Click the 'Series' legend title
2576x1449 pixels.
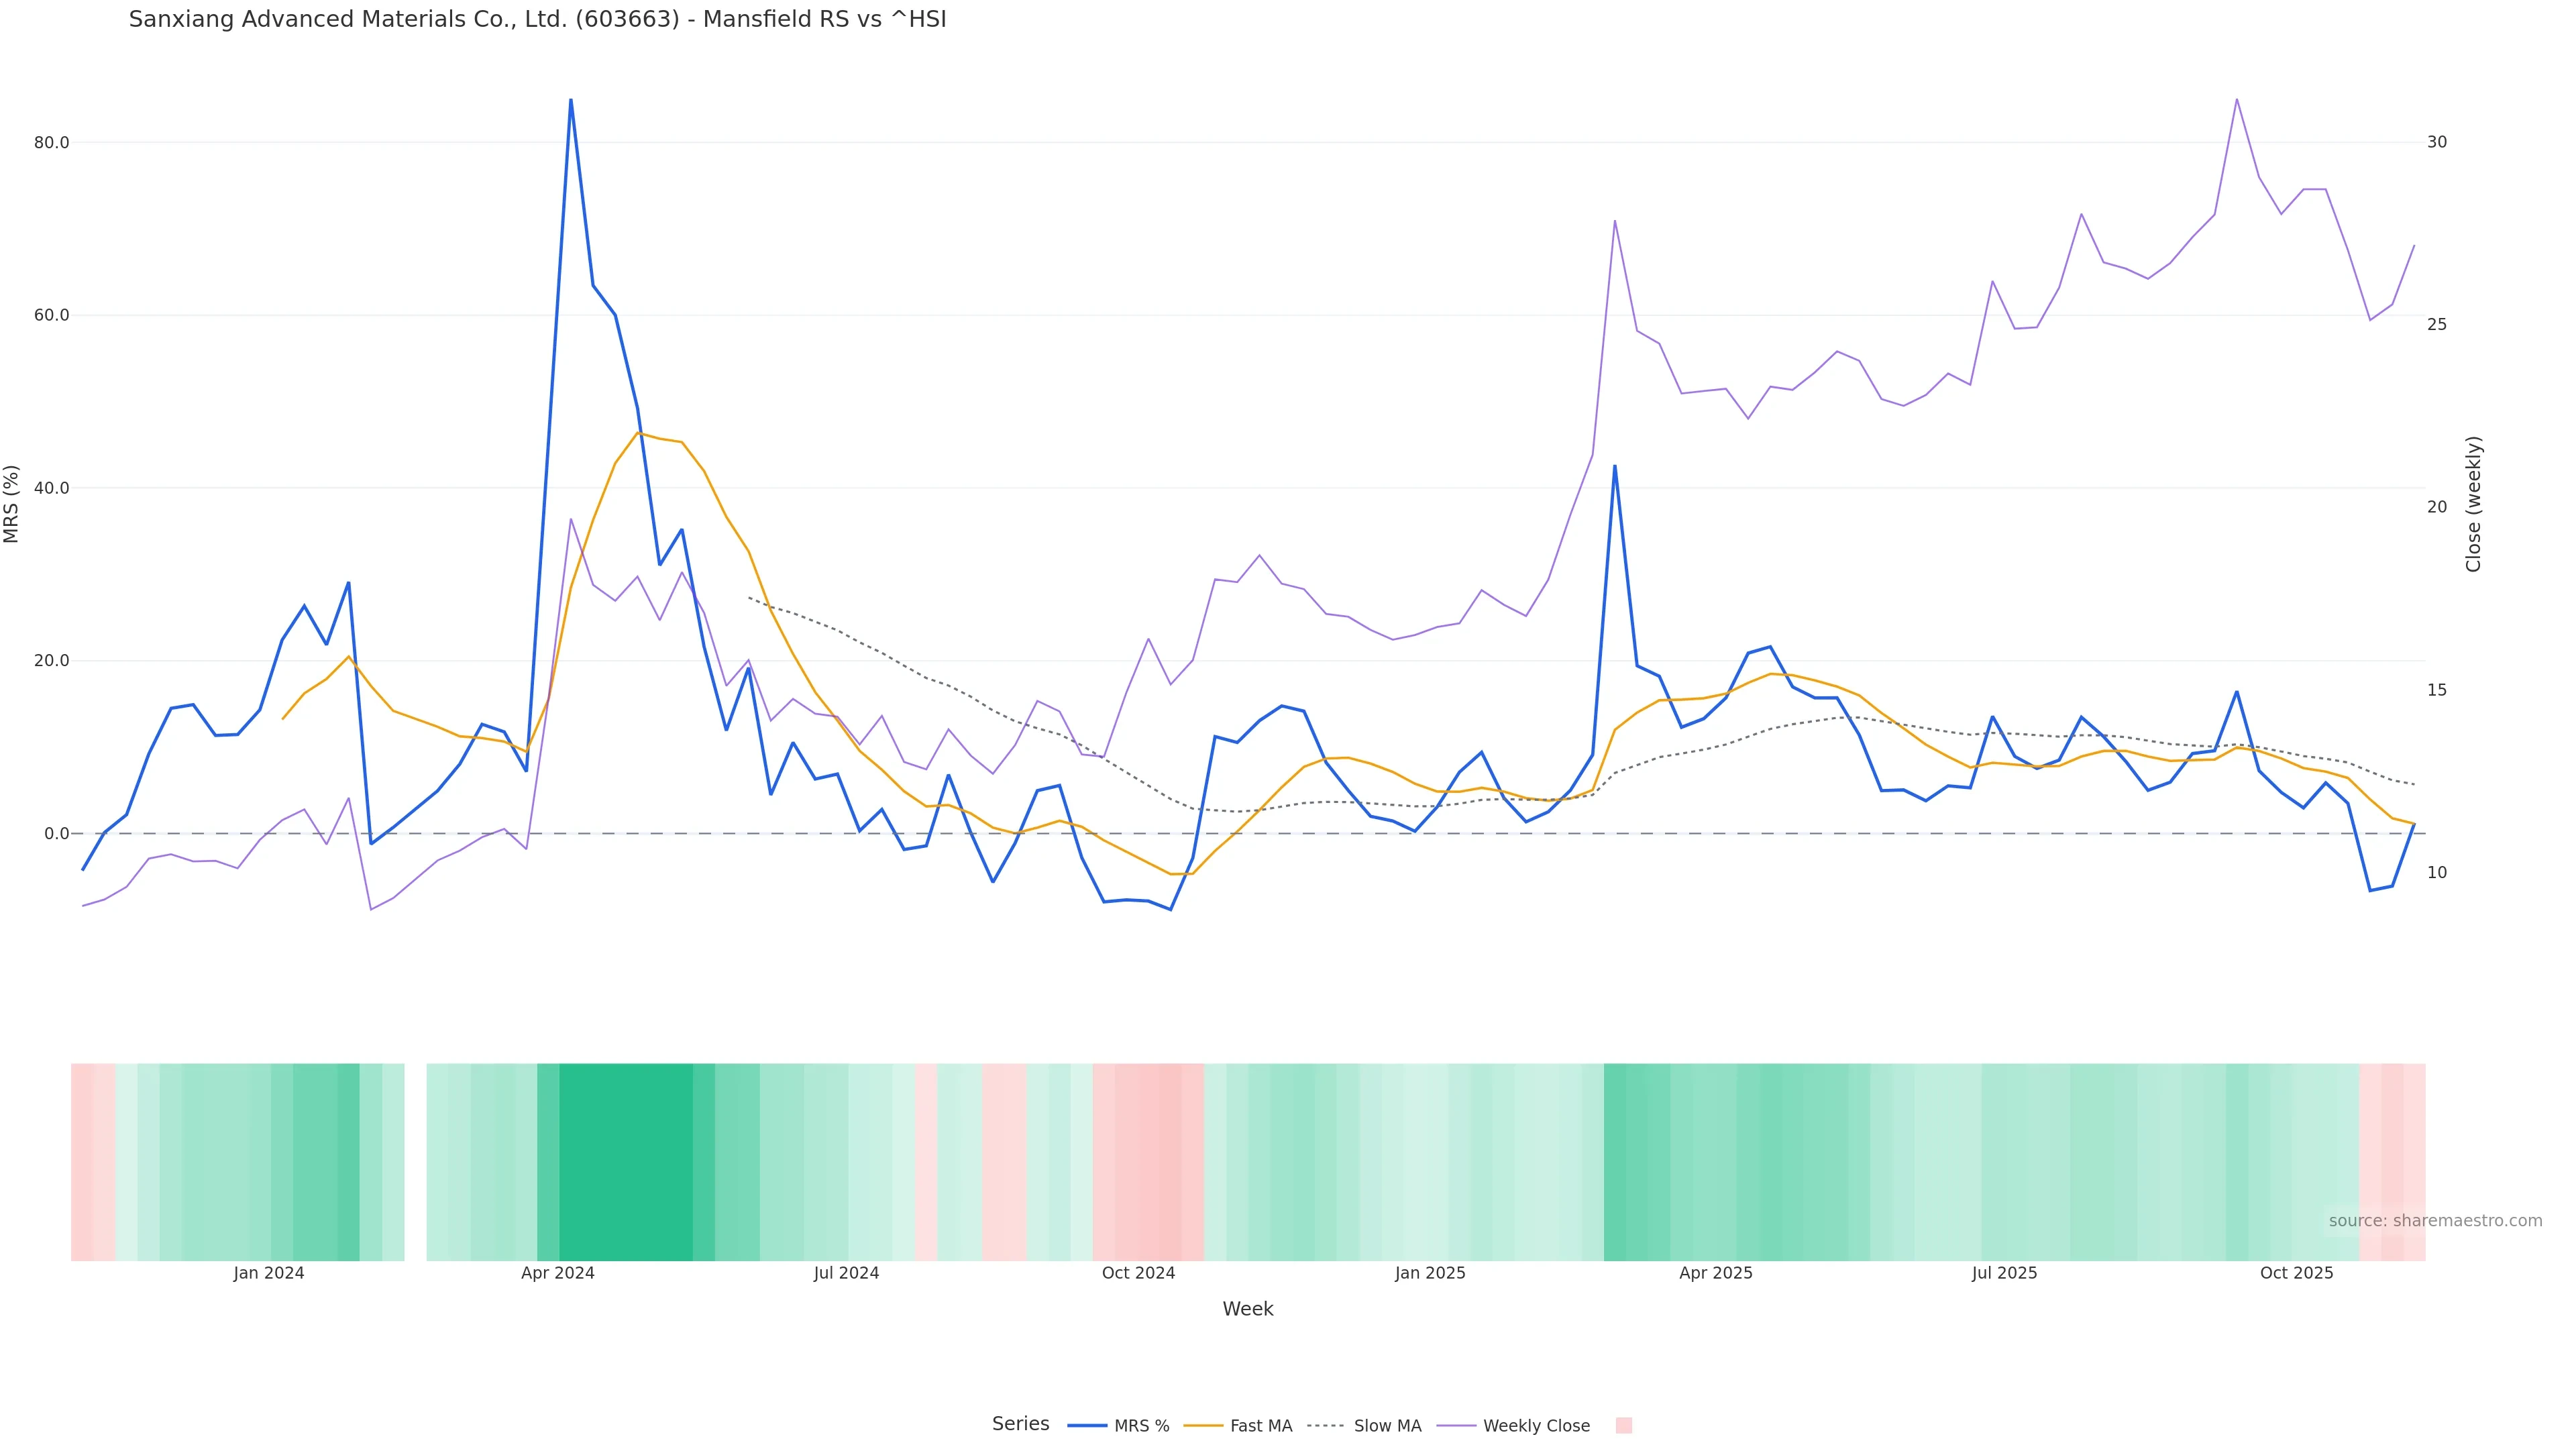click(1020, 1423)
